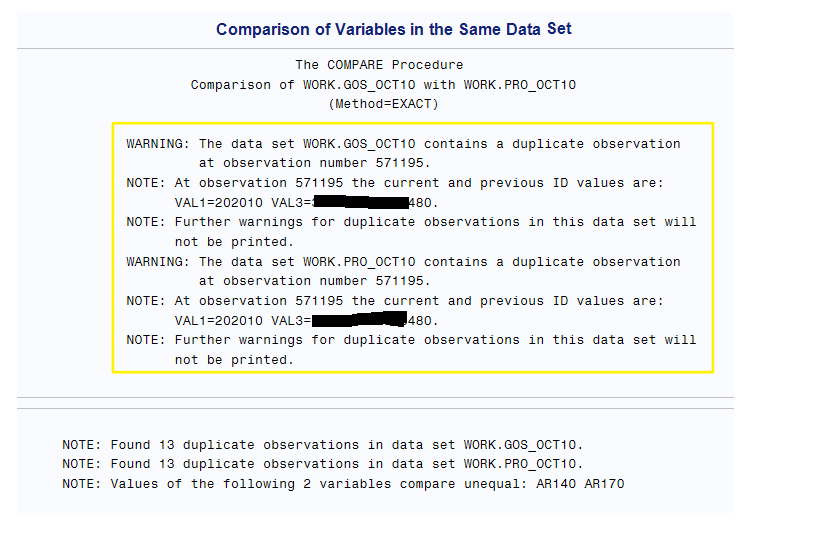Click the variable name AR140

coord(556,484)
